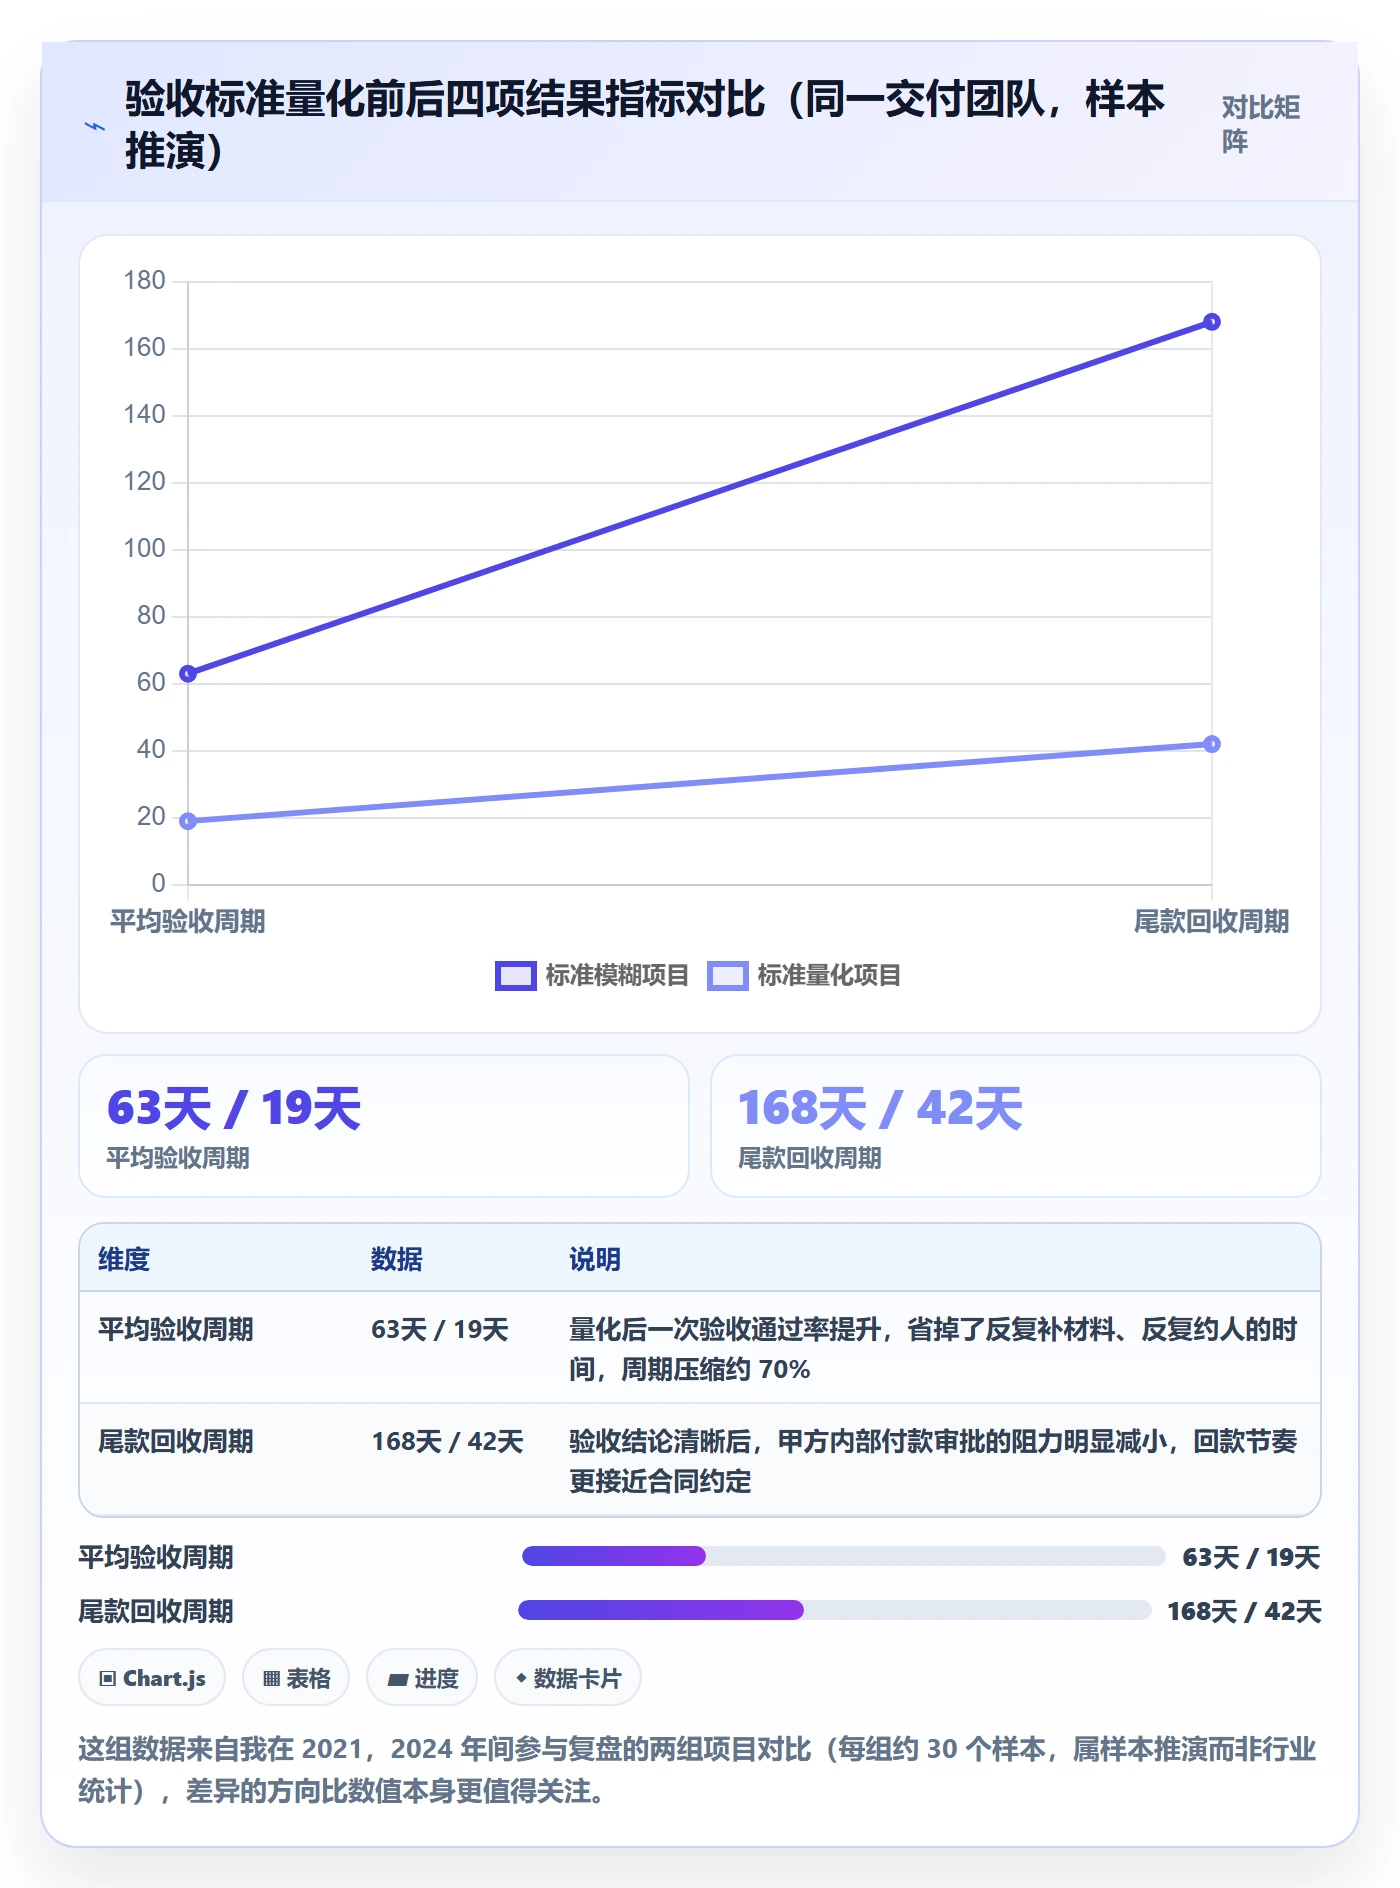Click the 平均验收周期 x-axis label under the chart
The height and width of the screenshot is (1888, 1400).
pyautogui.click(x=187, y=921)
